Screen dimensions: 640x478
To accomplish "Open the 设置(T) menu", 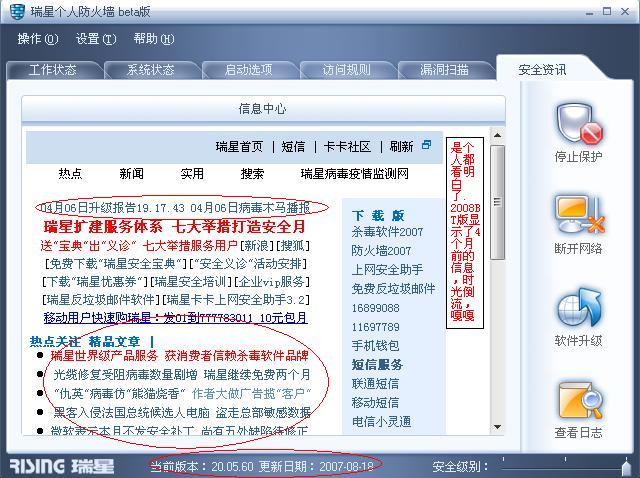I will coord(96,39).
